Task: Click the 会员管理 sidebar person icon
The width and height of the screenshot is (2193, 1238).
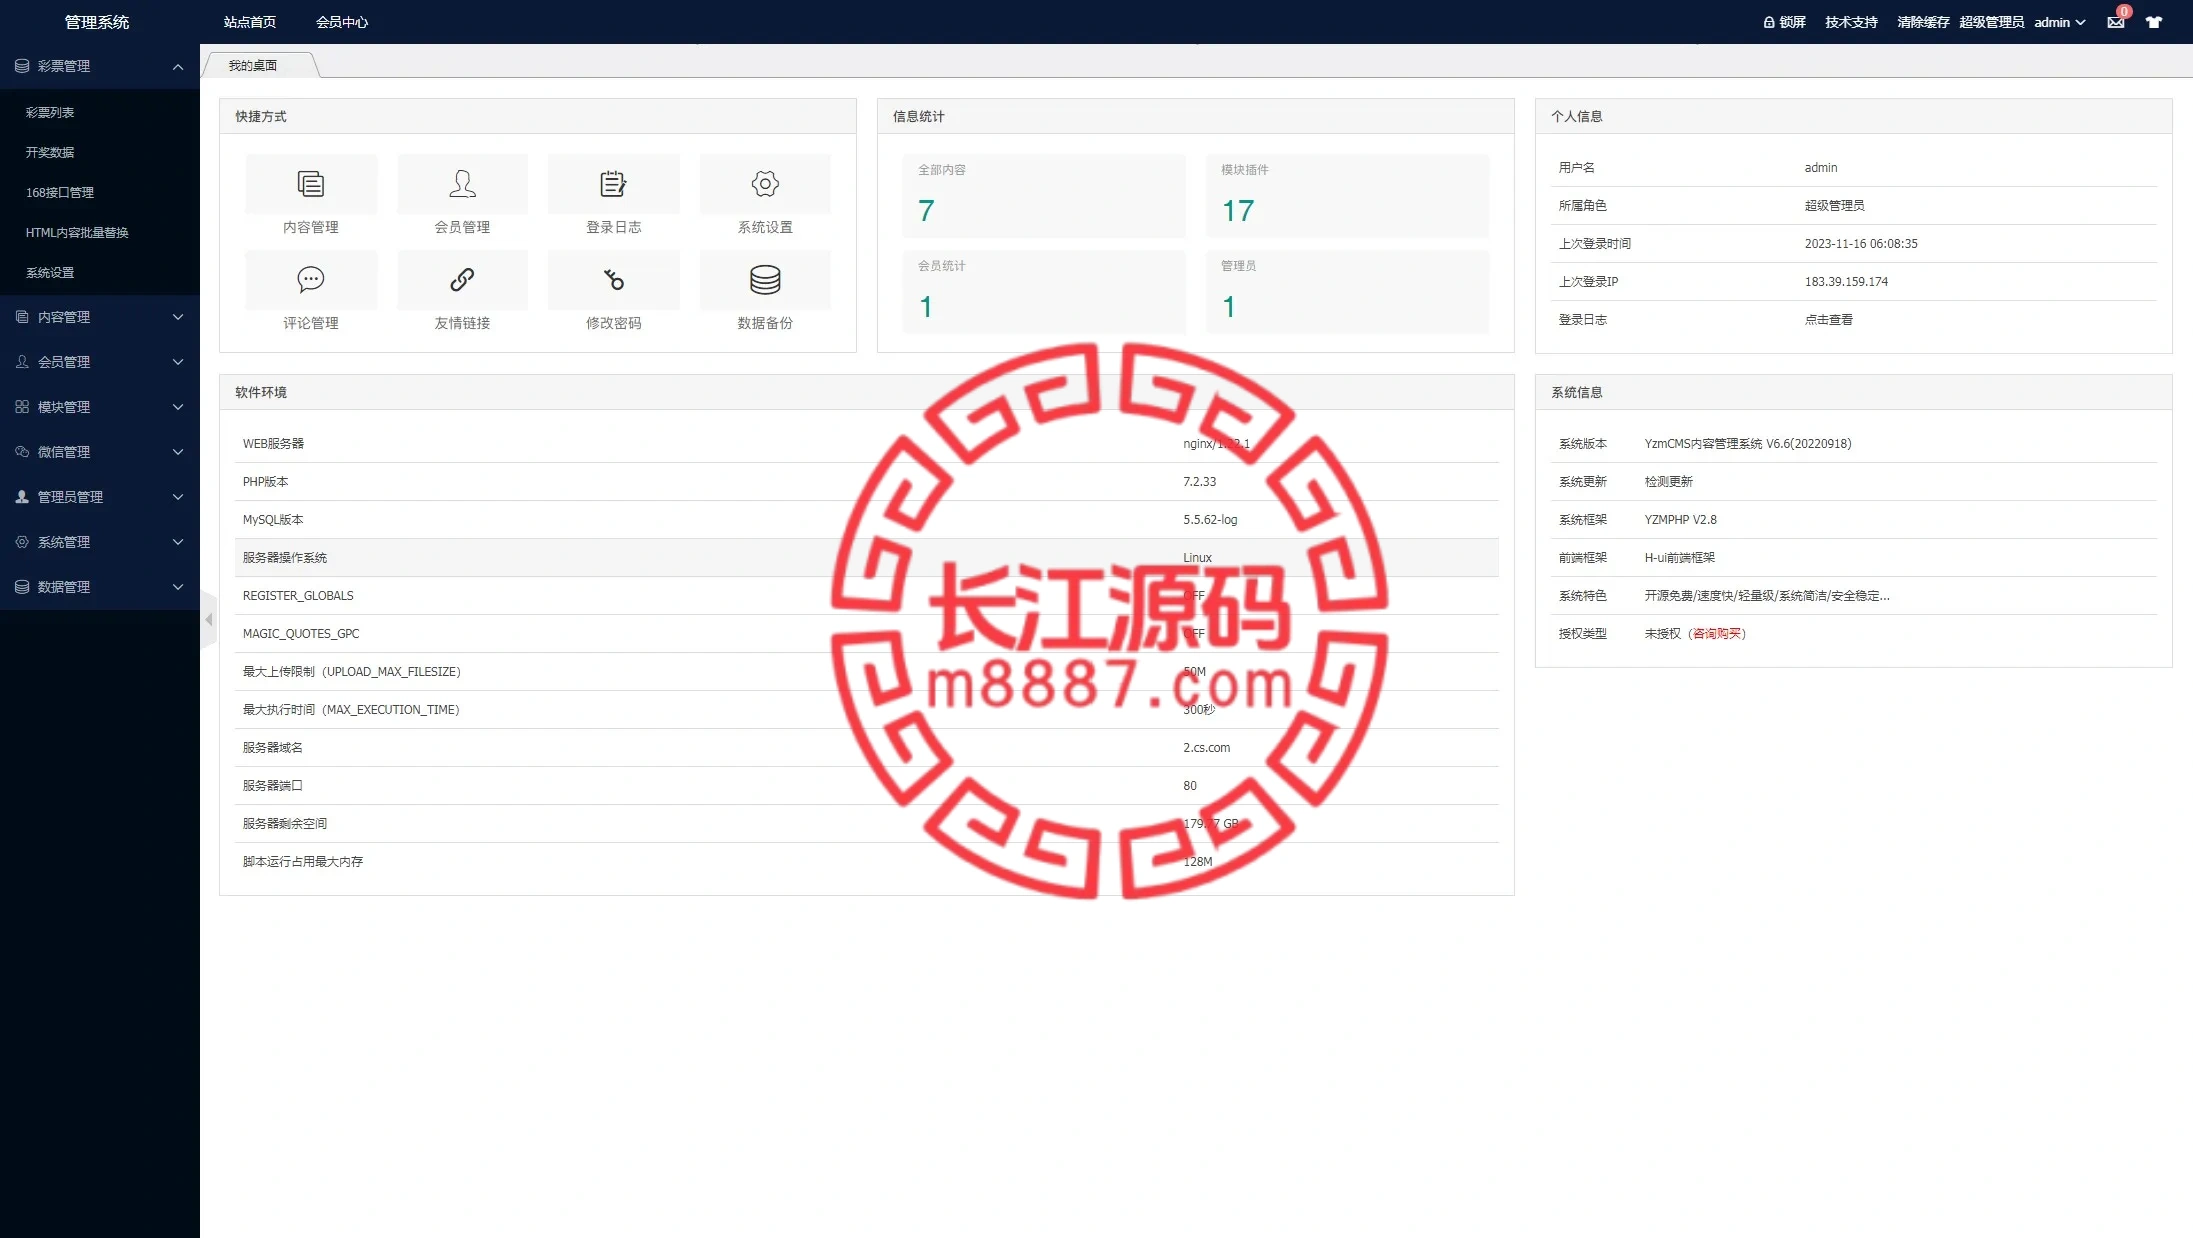Action: (x=22, y=362)
